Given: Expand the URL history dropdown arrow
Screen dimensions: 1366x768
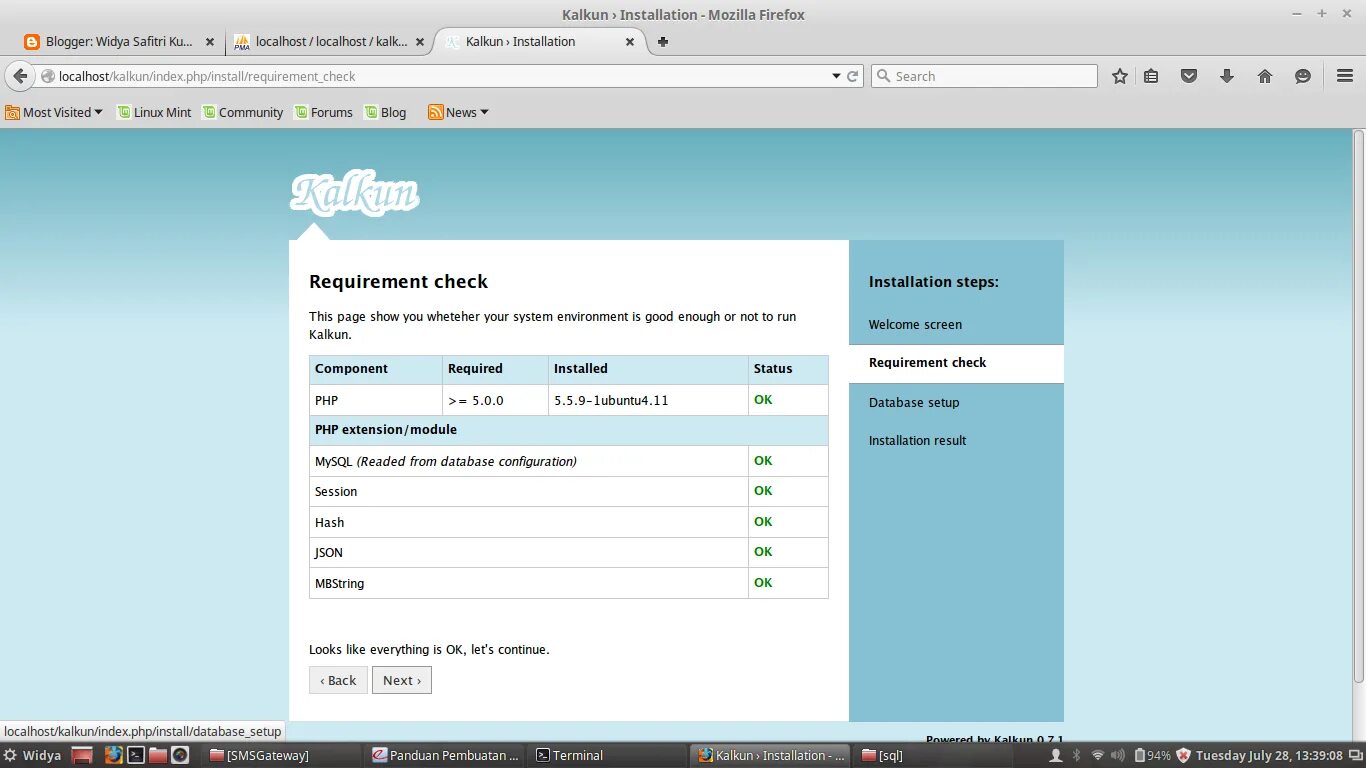Looking at the screenshot, I should 836,76.
